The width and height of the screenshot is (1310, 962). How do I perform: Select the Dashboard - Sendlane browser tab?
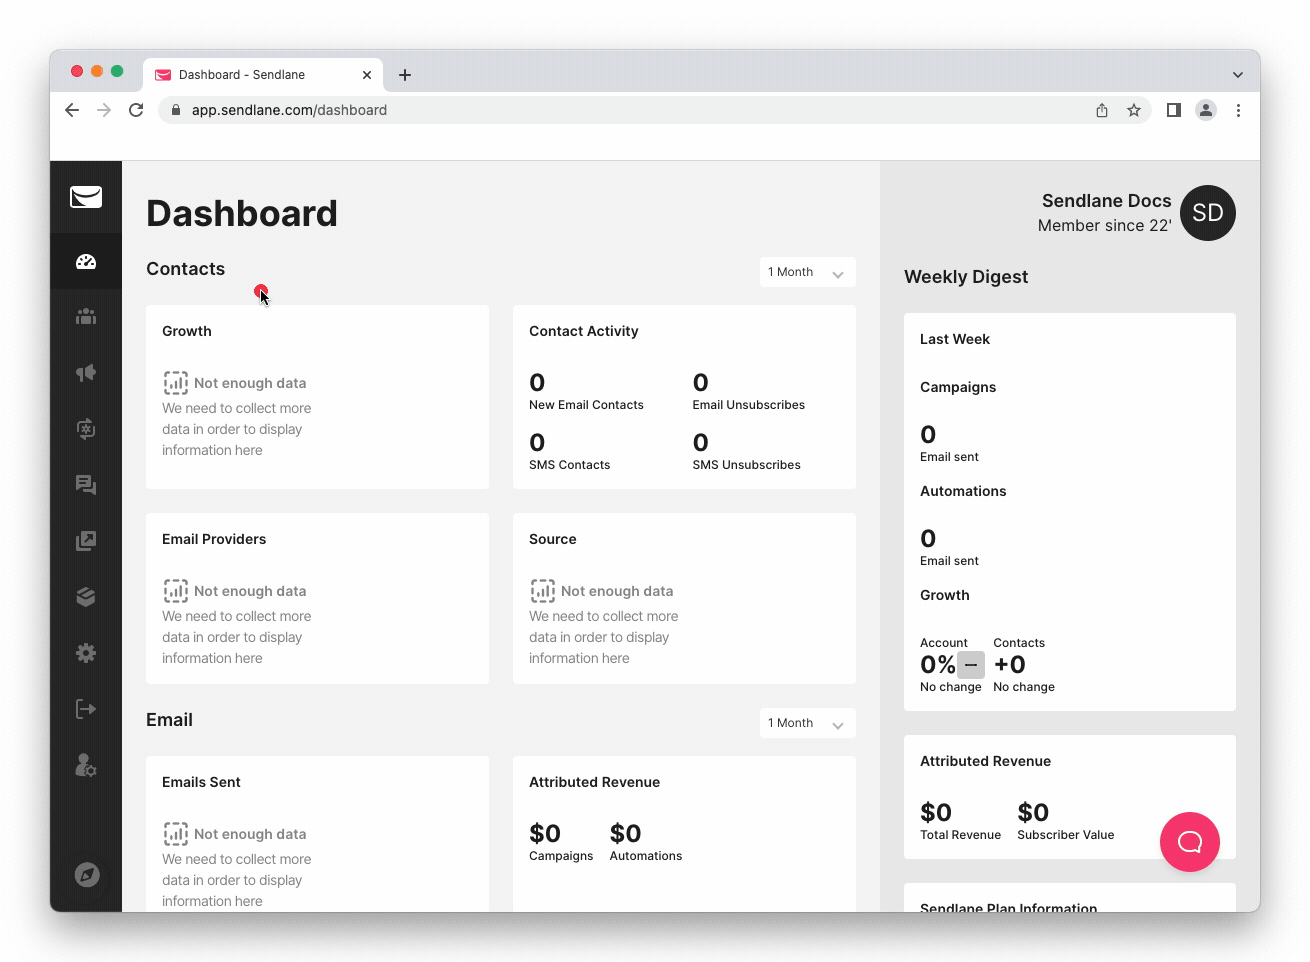pyautogui.click(x=264, y=75)
